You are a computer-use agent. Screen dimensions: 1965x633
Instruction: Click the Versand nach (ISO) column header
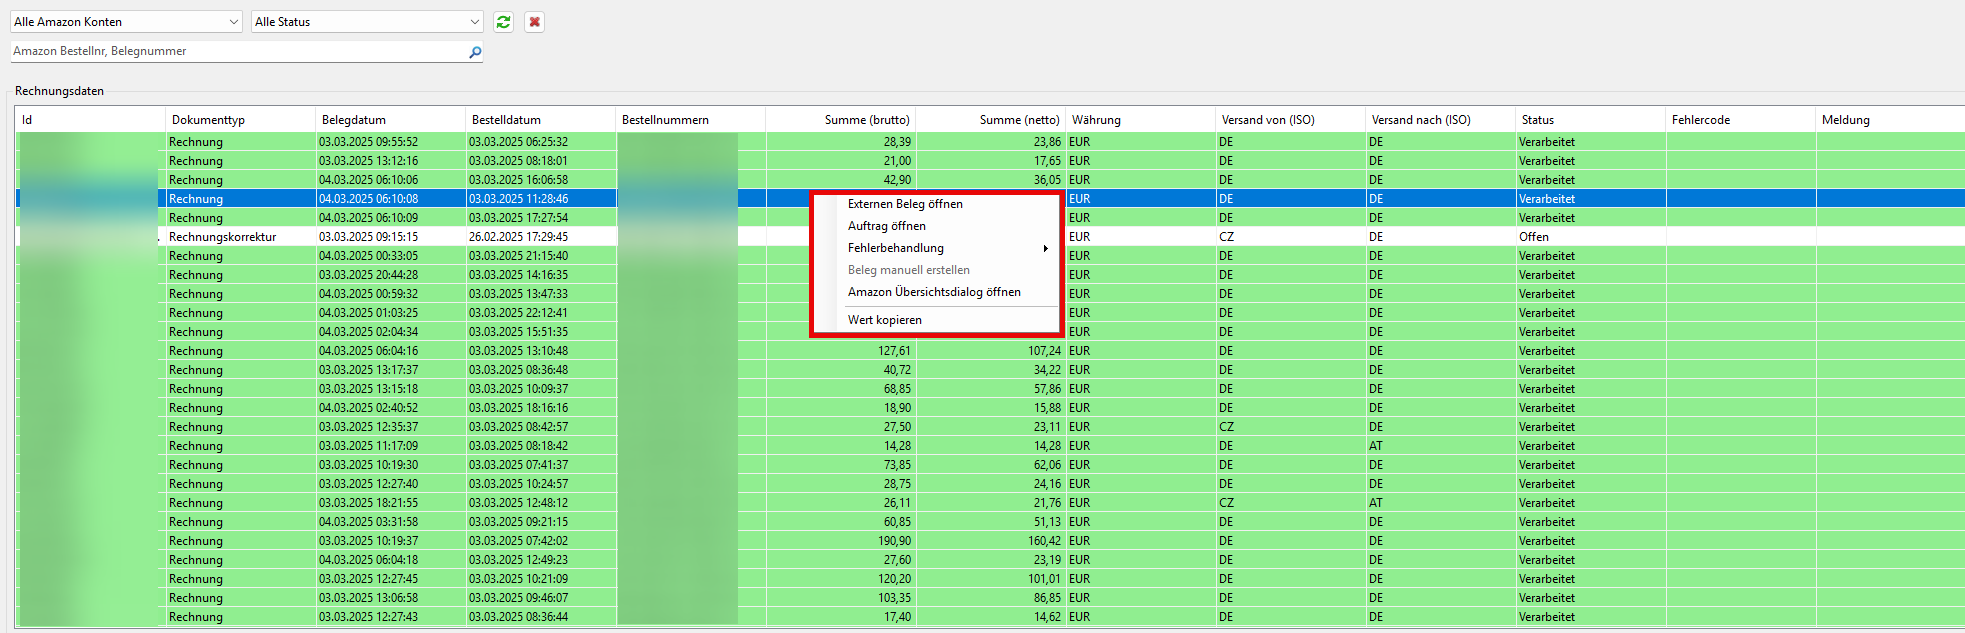(x=1420, y=120)
